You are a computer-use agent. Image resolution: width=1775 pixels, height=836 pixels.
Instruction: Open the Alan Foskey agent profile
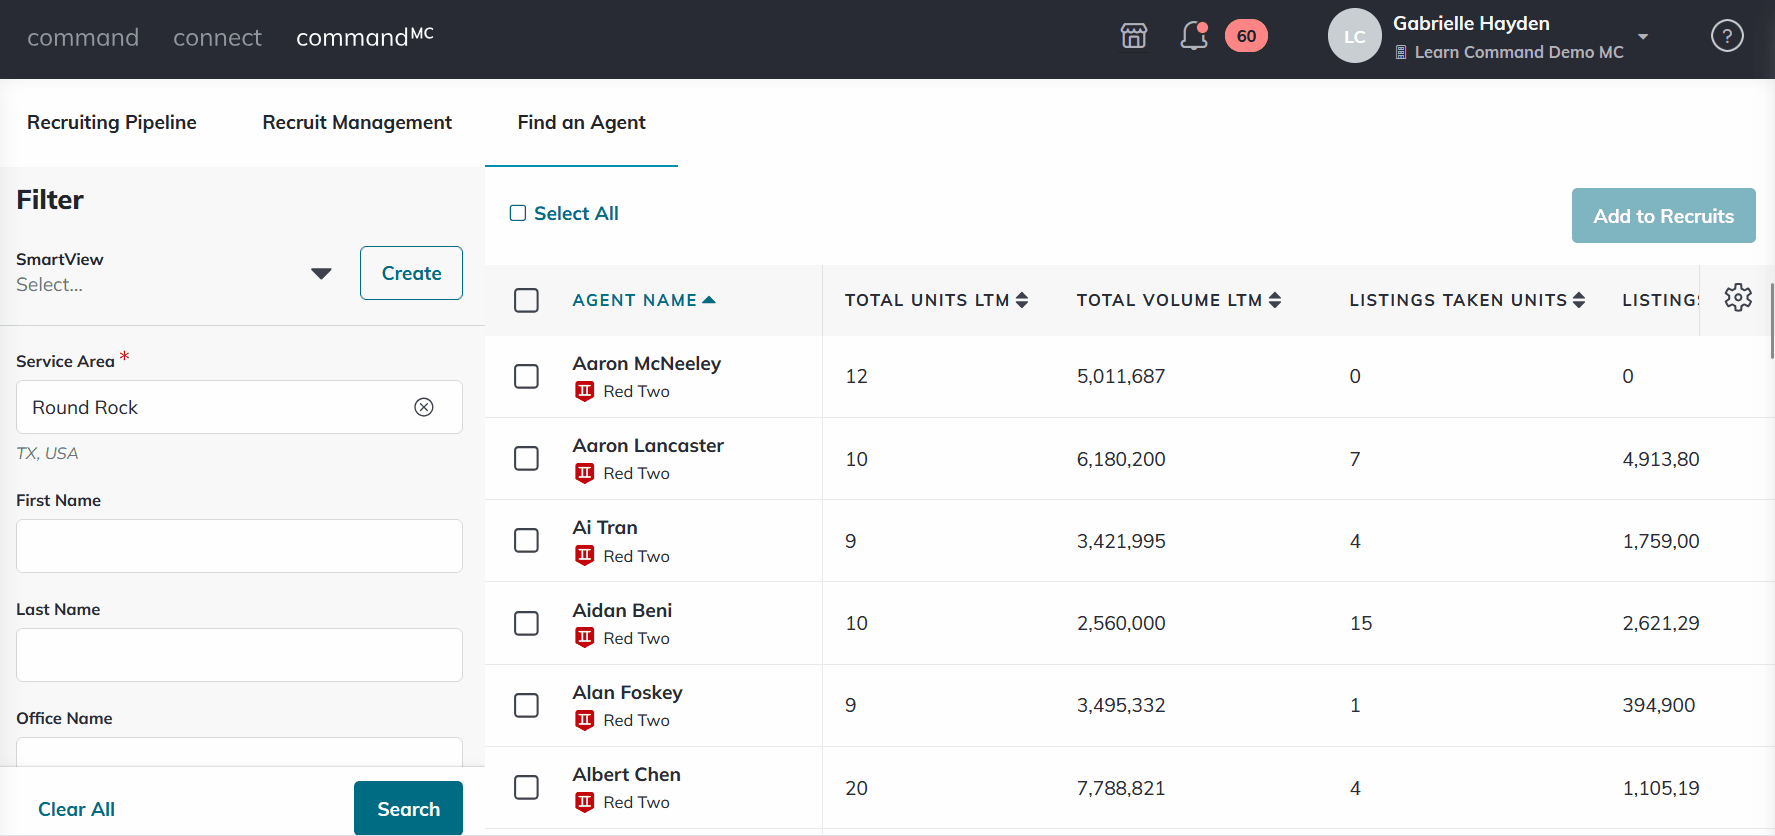(x=627, y=692)
